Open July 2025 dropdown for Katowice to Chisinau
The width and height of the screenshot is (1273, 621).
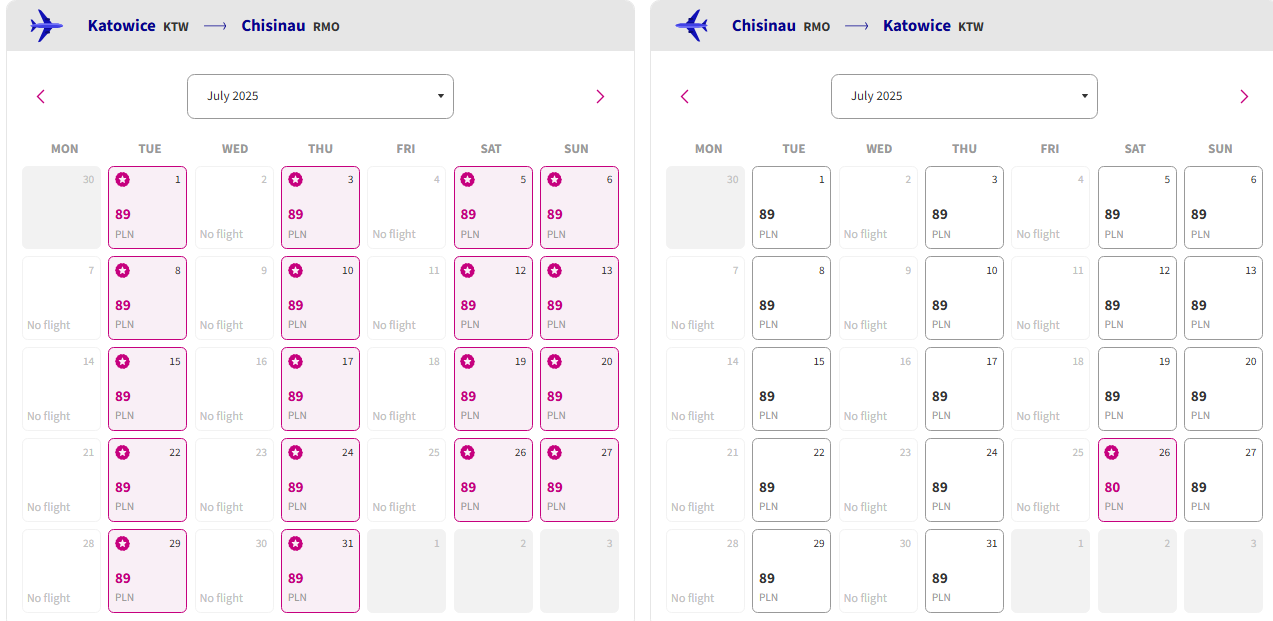pyautogui.click(x=320, y=96)
